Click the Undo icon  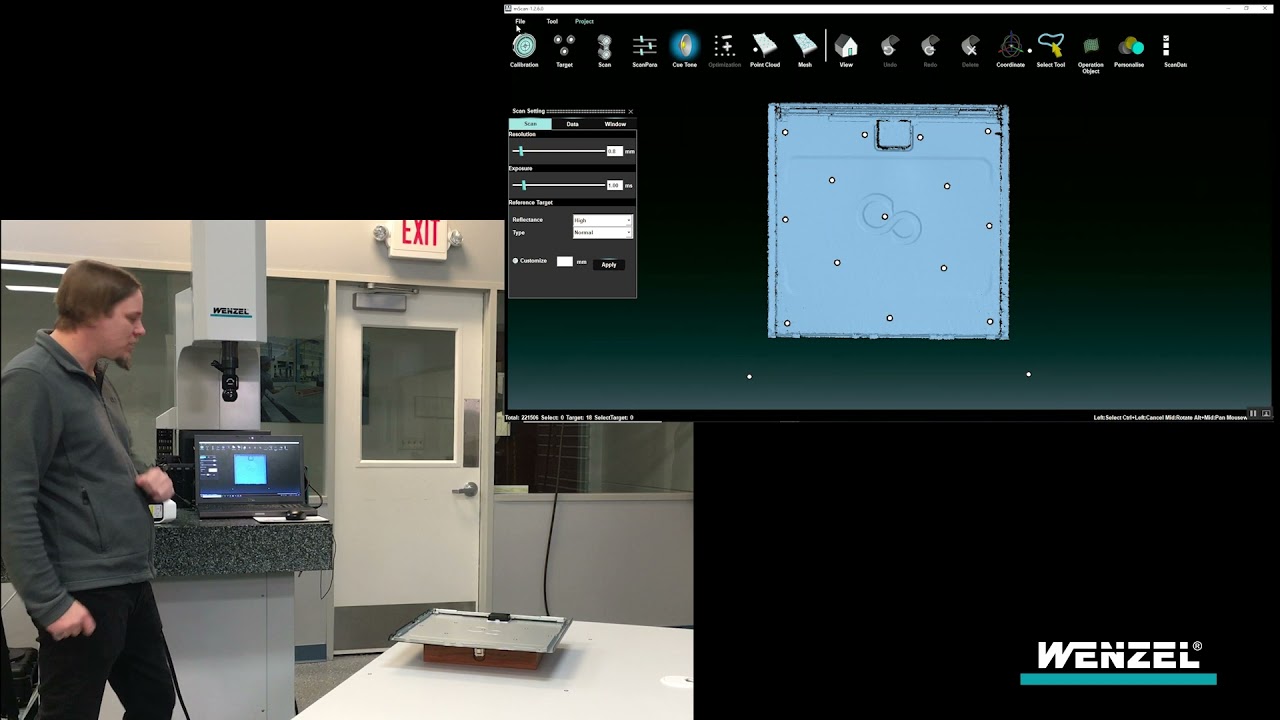(x=889, y=46)
